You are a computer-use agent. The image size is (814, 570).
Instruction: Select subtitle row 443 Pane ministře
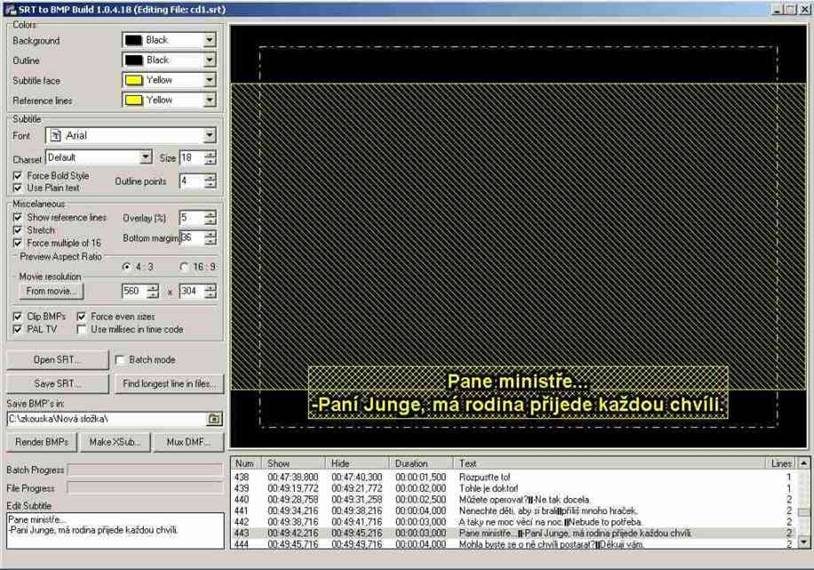[x=513, y=533]
